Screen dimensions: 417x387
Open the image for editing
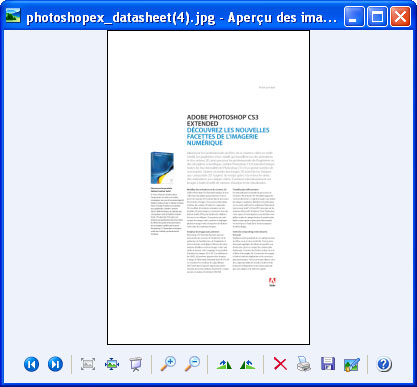352,364
